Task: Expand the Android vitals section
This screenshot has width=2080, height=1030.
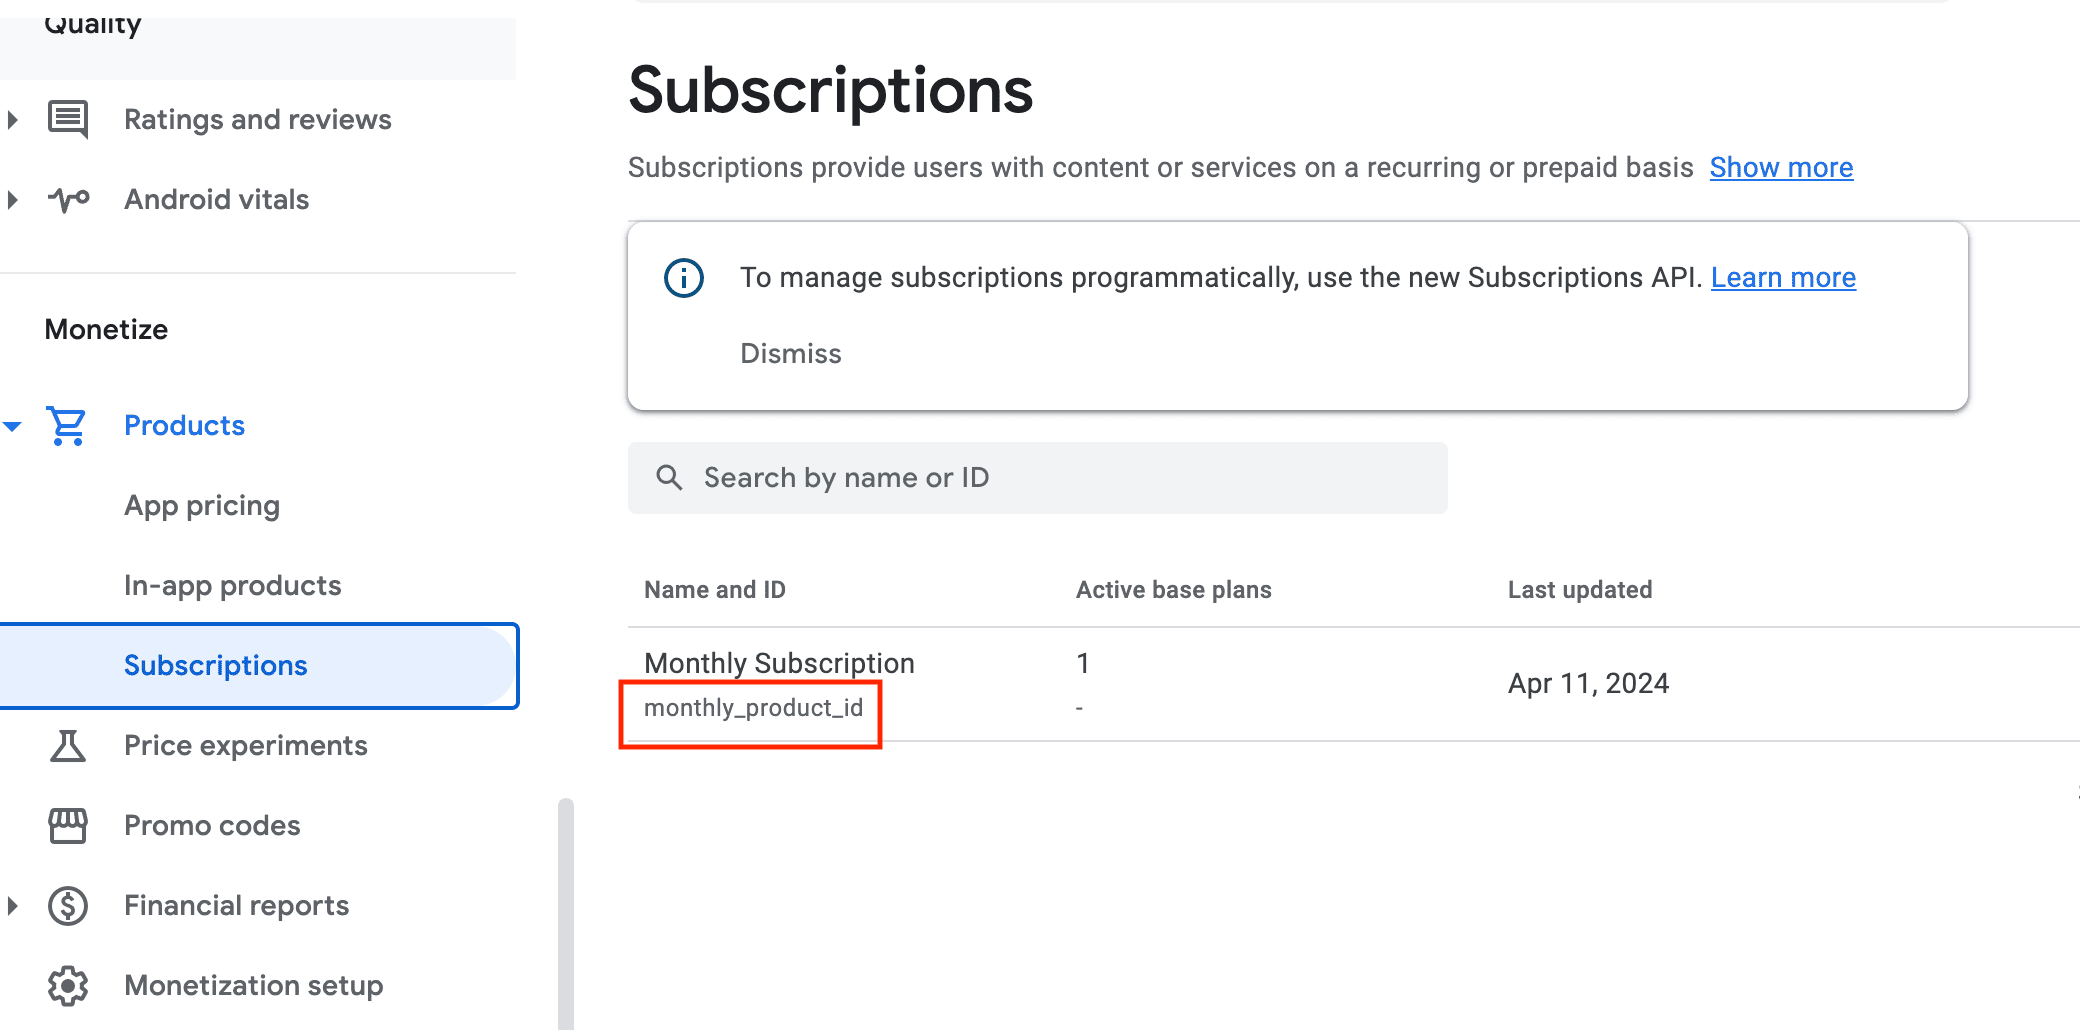Action: [x=13, y=199]
